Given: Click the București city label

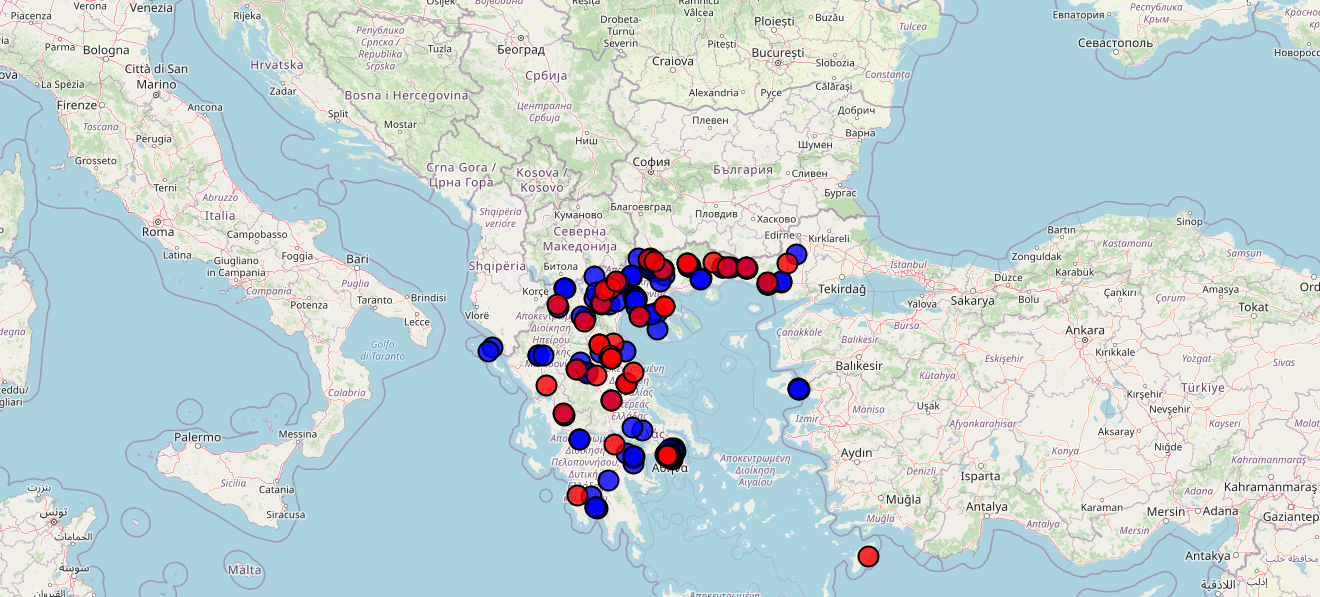Looking at the screenshot, I should coord(777,52).
